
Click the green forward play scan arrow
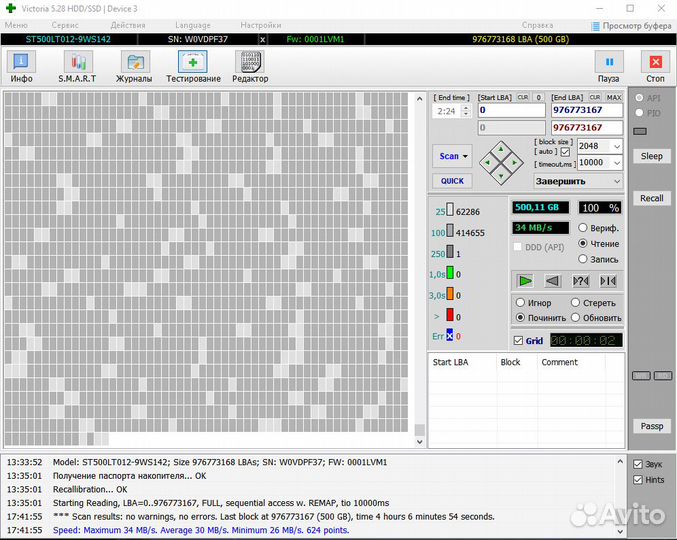click(x=525, y=281)
